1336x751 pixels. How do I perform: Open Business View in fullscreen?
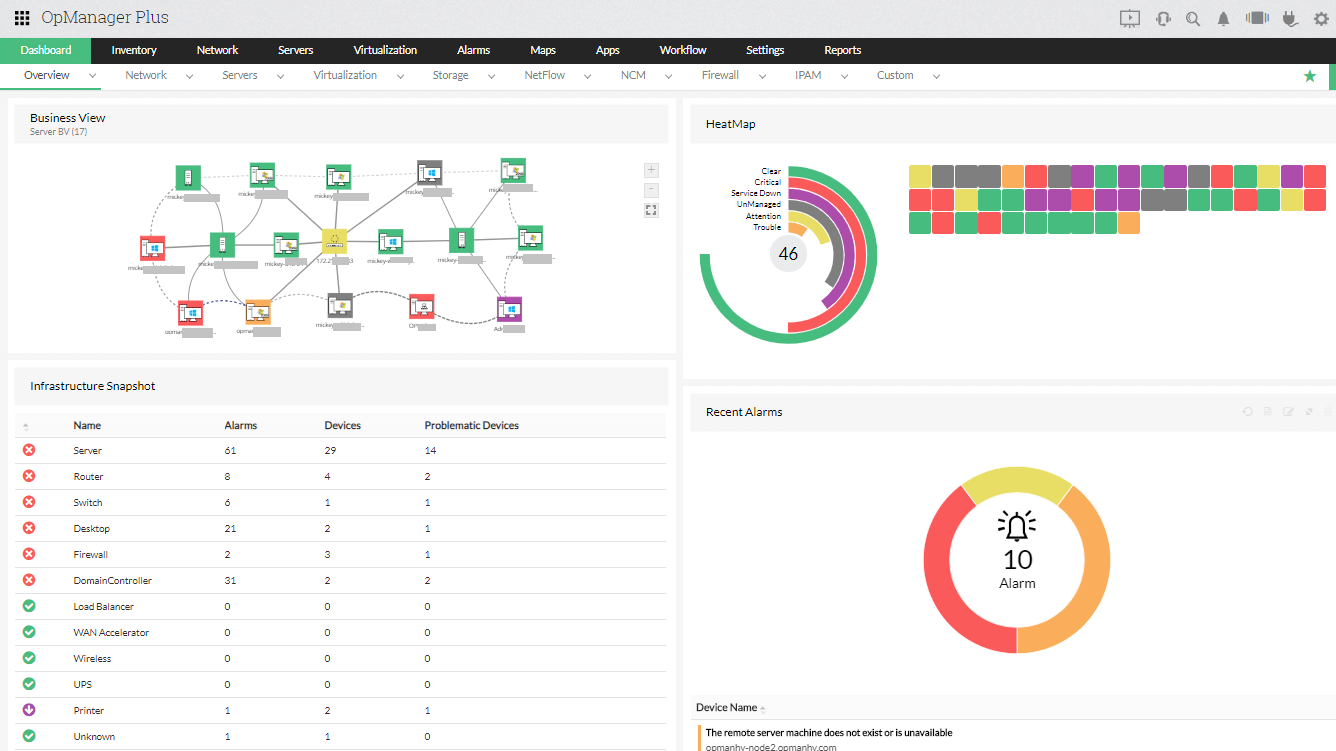[x=651, y=210]
